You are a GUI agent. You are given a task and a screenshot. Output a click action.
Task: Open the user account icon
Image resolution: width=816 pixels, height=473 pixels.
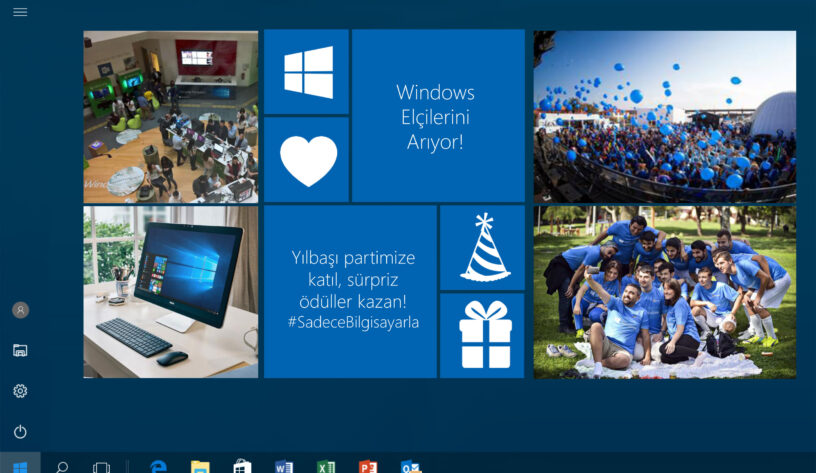click(x=20, y=310)
